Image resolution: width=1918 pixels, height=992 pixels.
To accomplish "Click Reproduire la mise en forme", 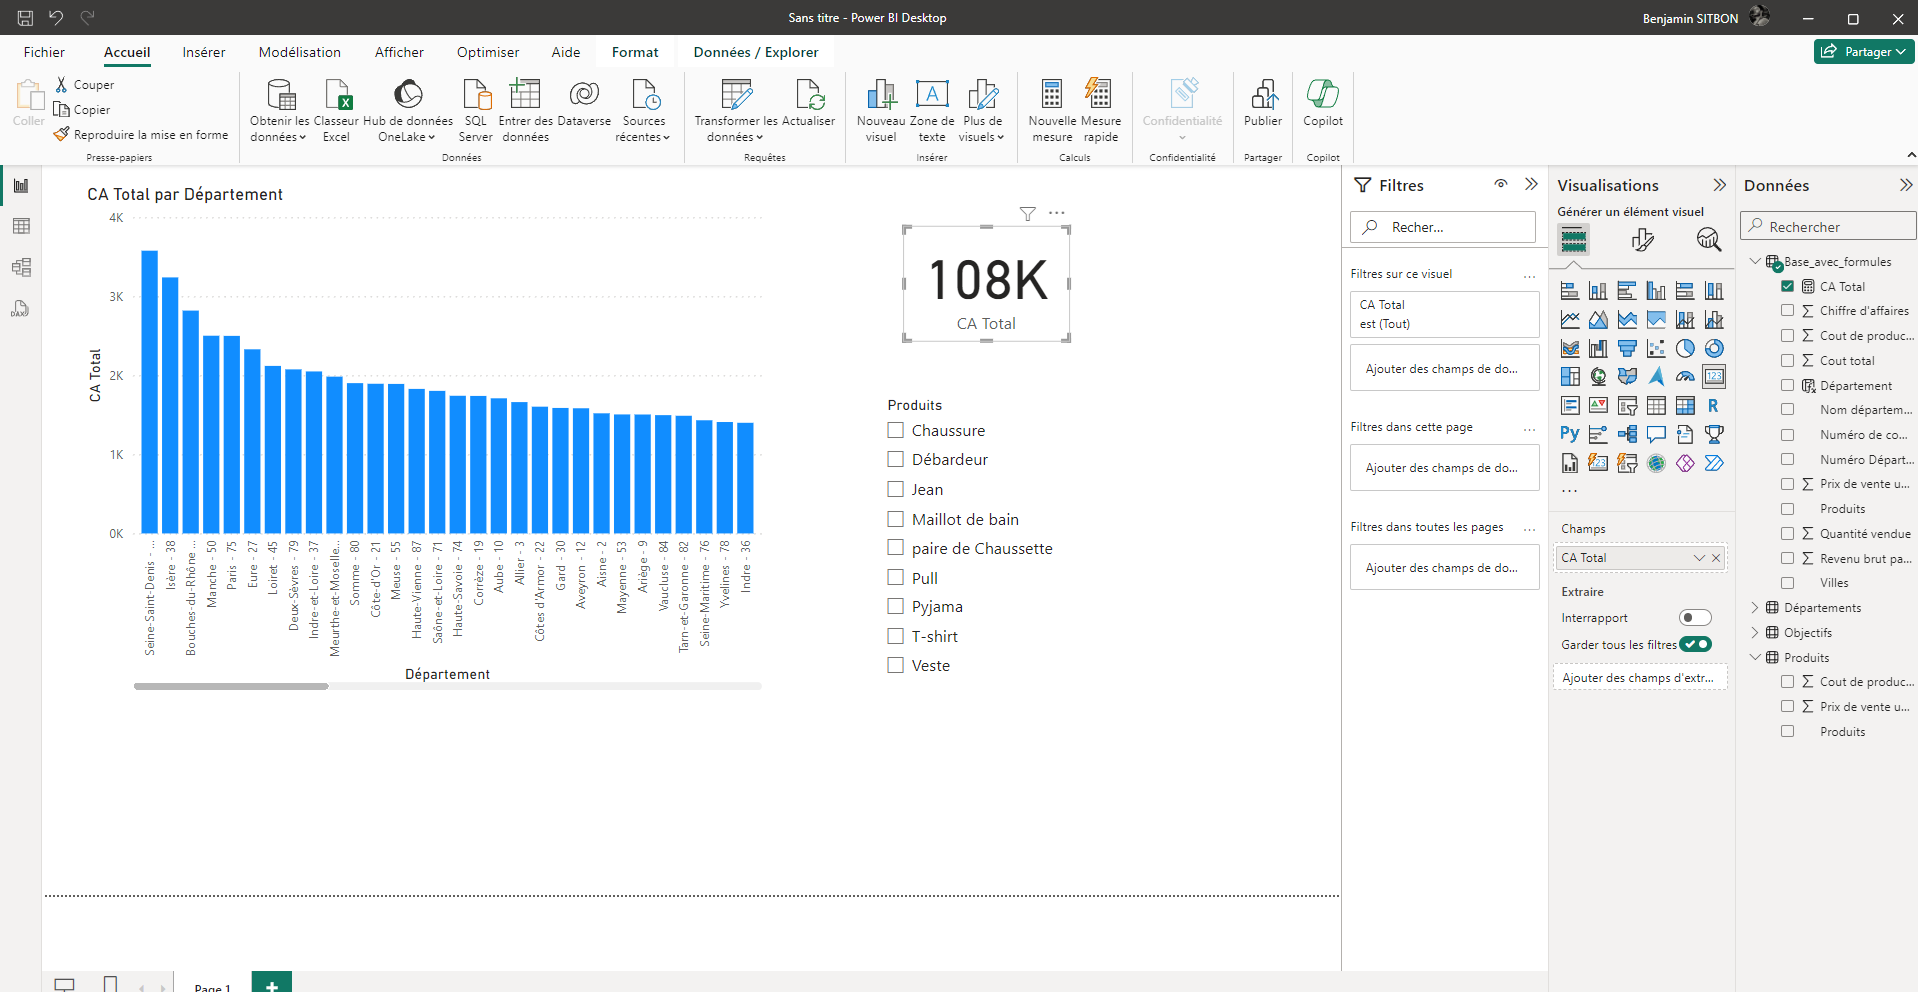I will pos(141,134).
